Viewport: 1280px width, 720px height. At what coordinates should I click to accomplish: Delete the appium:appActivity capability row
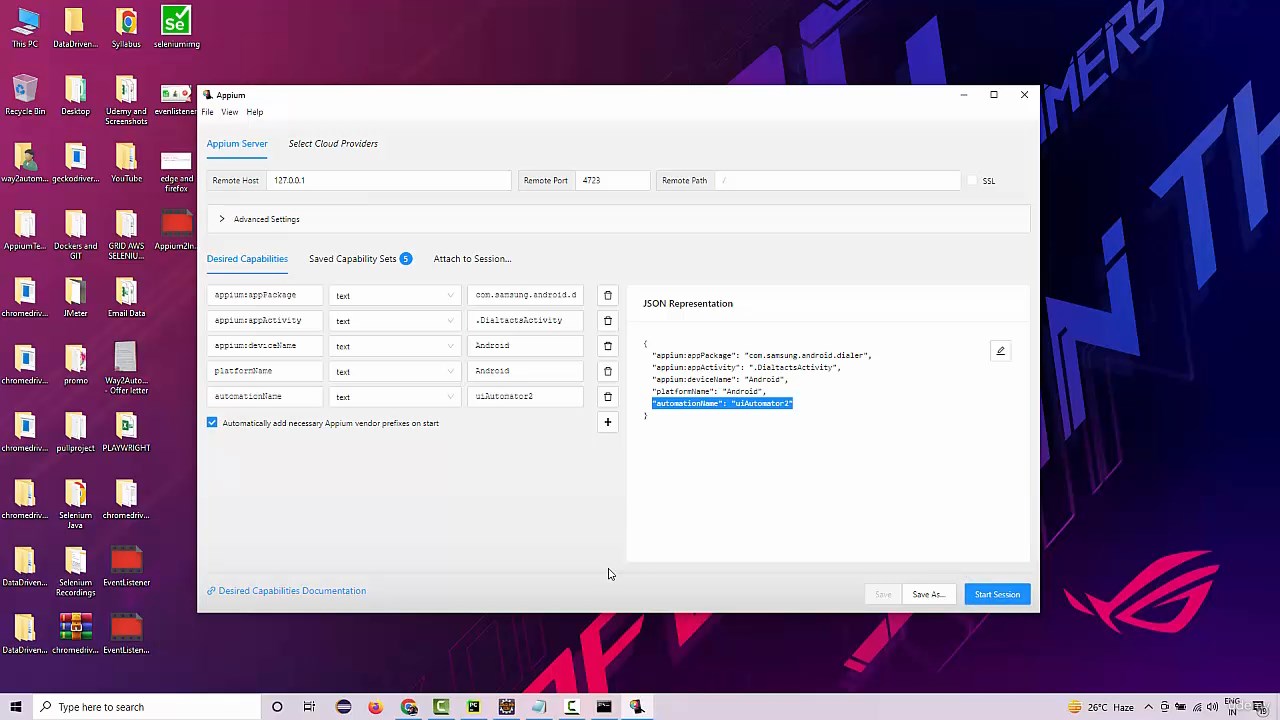pyautogui.click(x=607, y=321)
